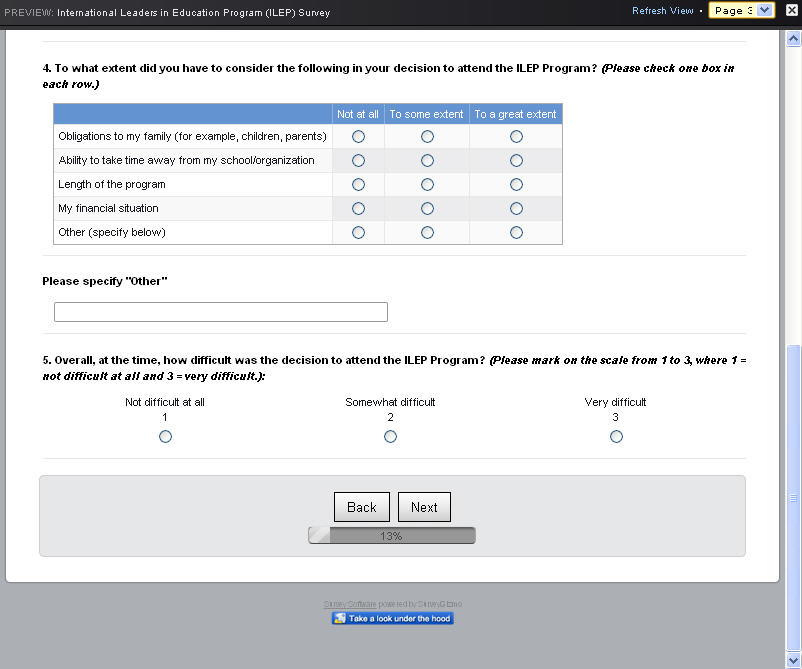802x669 pixels.
Task: Select 'To a great extent' for program length
Action: click(516, 185)
